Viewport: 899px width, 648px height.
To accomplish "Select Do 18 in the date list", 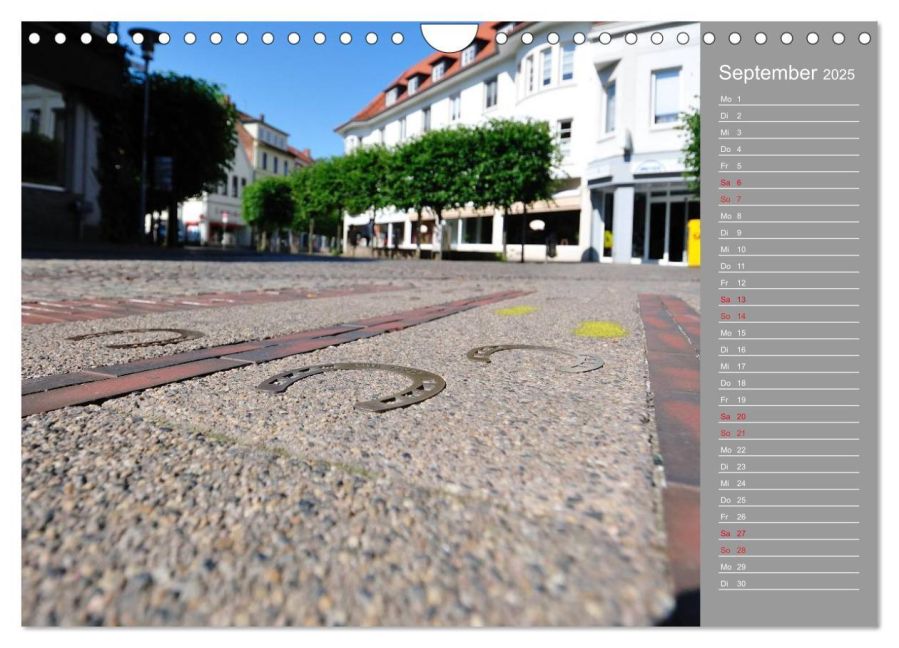I will click(x=733, y=383).
